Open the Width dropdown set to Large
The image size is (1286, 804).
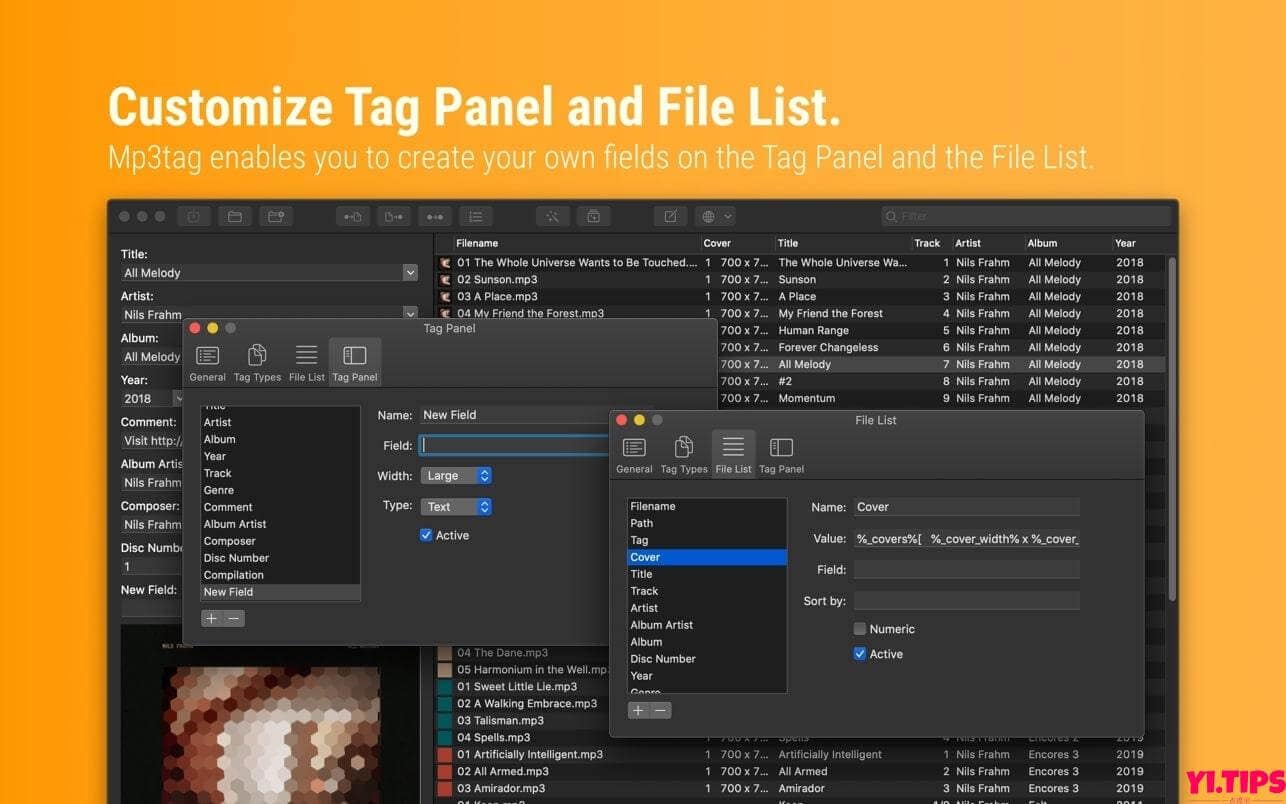point(456,475)
